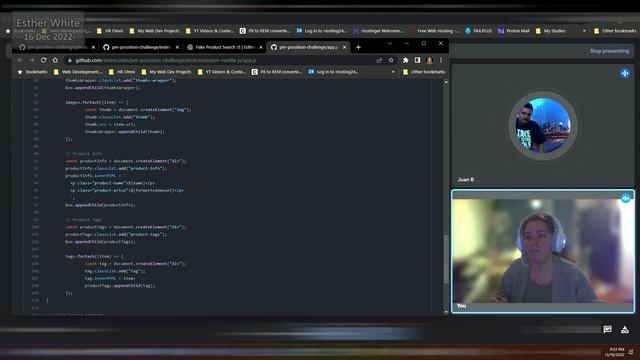Click the taskbar clock

coord(615,352)
